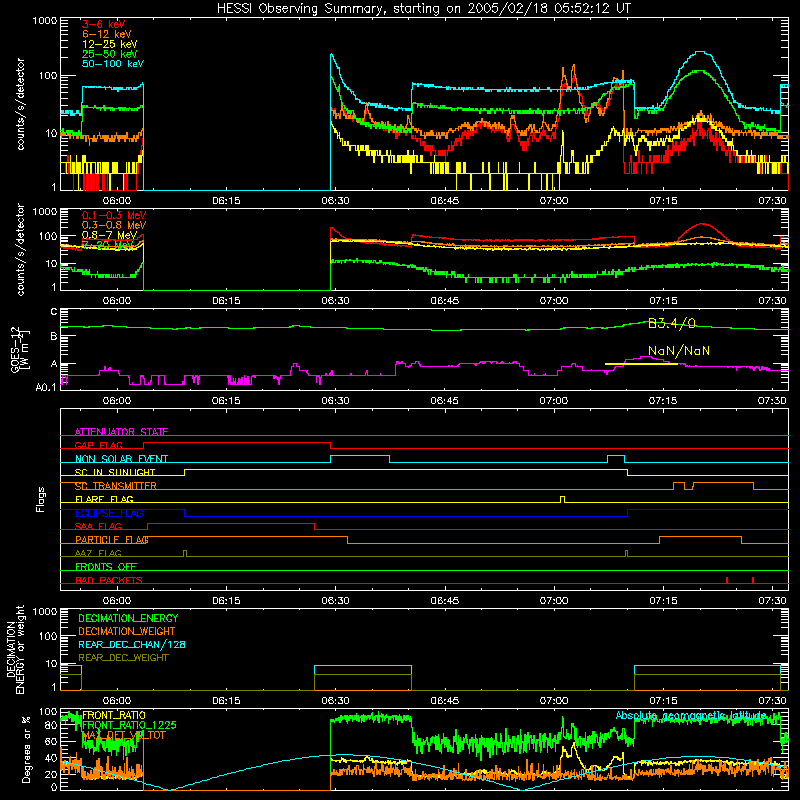800x800 pixels.
Task: Select the REAR_DEC_WEIGHT legend label
Action: pos(123,658)
